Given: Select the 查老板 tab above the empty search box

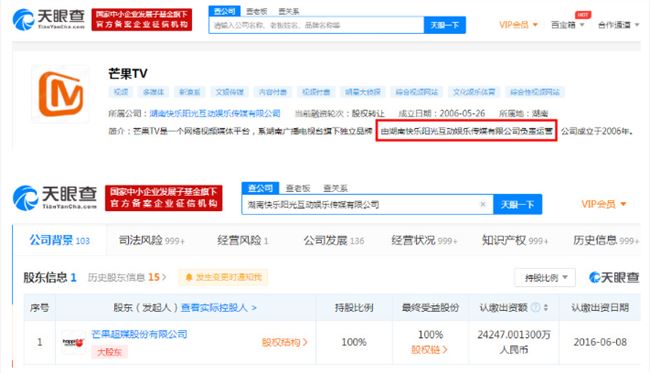Looking at the screenshot, I should tap(257, 12).
